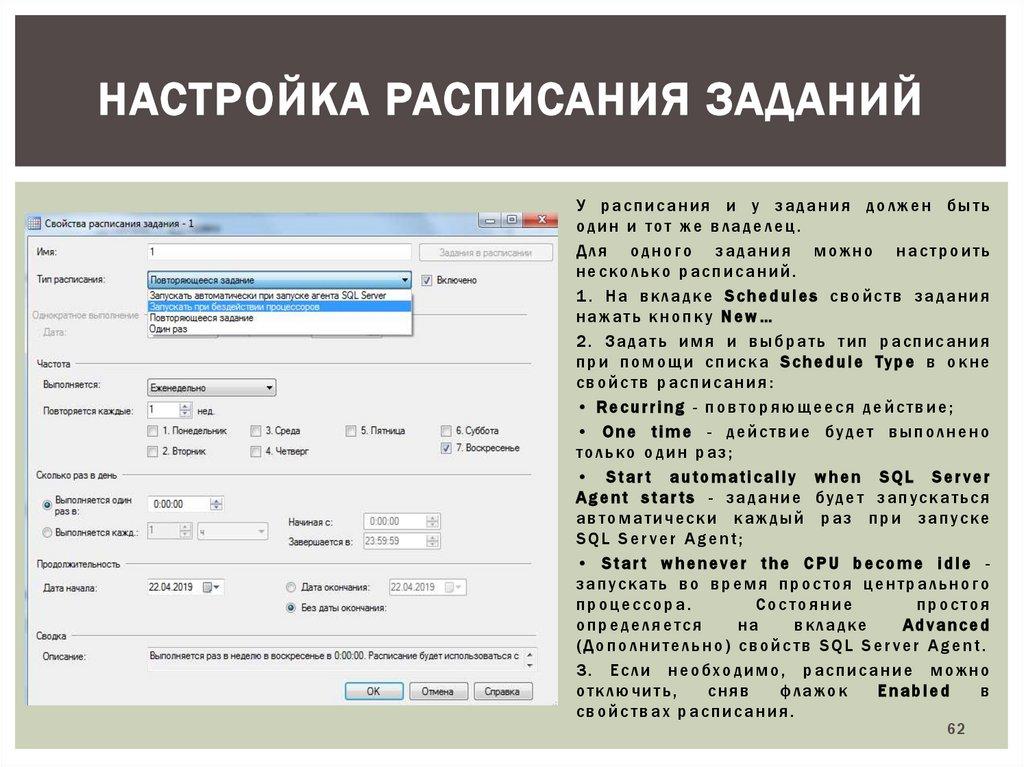The width and height of the screenshot is (1024, 767).
Task: Click the dialog title bar window icon
Action: pyautogui.click(x=34, y=224)
